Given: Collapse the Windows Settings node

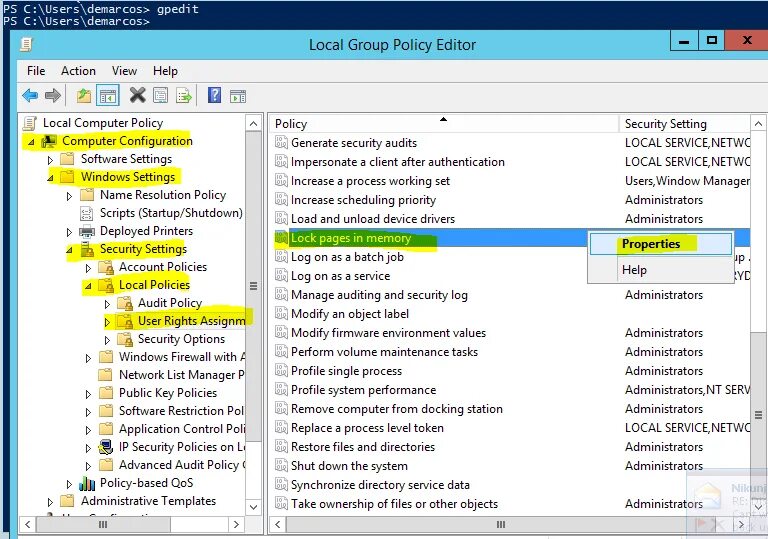Looking at the screenshot, I should (50, 178).
